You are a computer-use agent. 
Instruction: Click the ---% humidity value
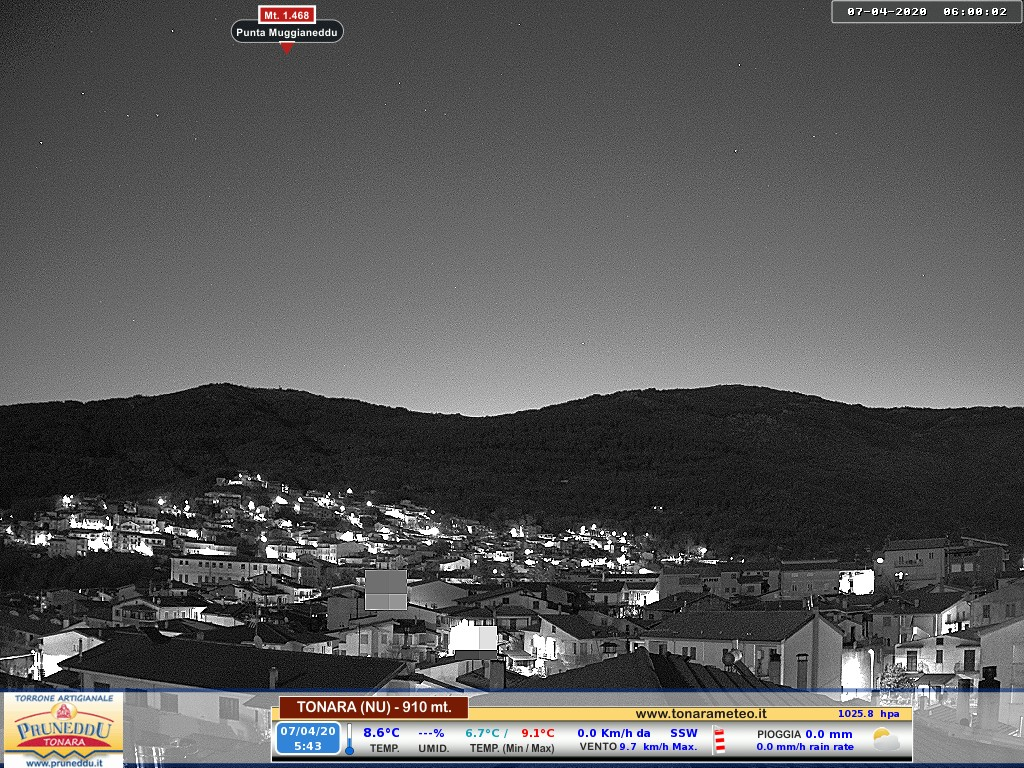pos(431,733)
